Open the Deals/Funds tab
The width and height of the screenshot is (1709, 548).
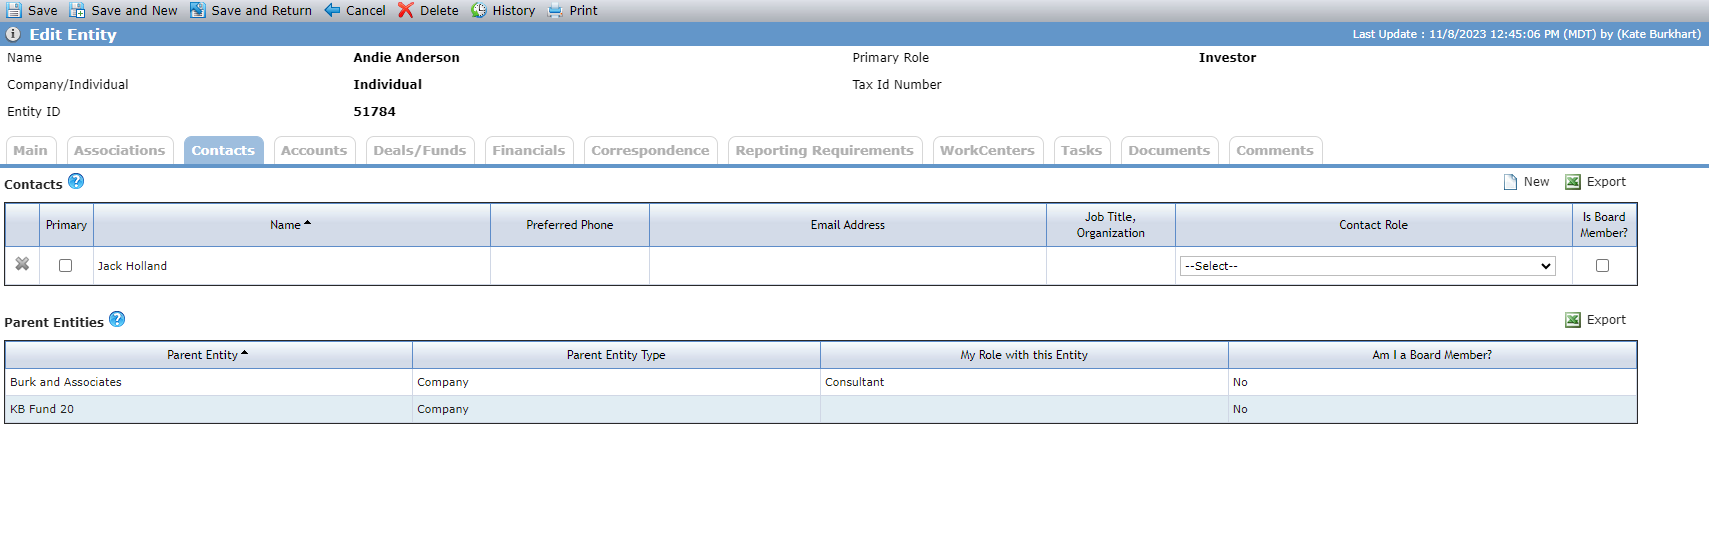coord(420,150)
